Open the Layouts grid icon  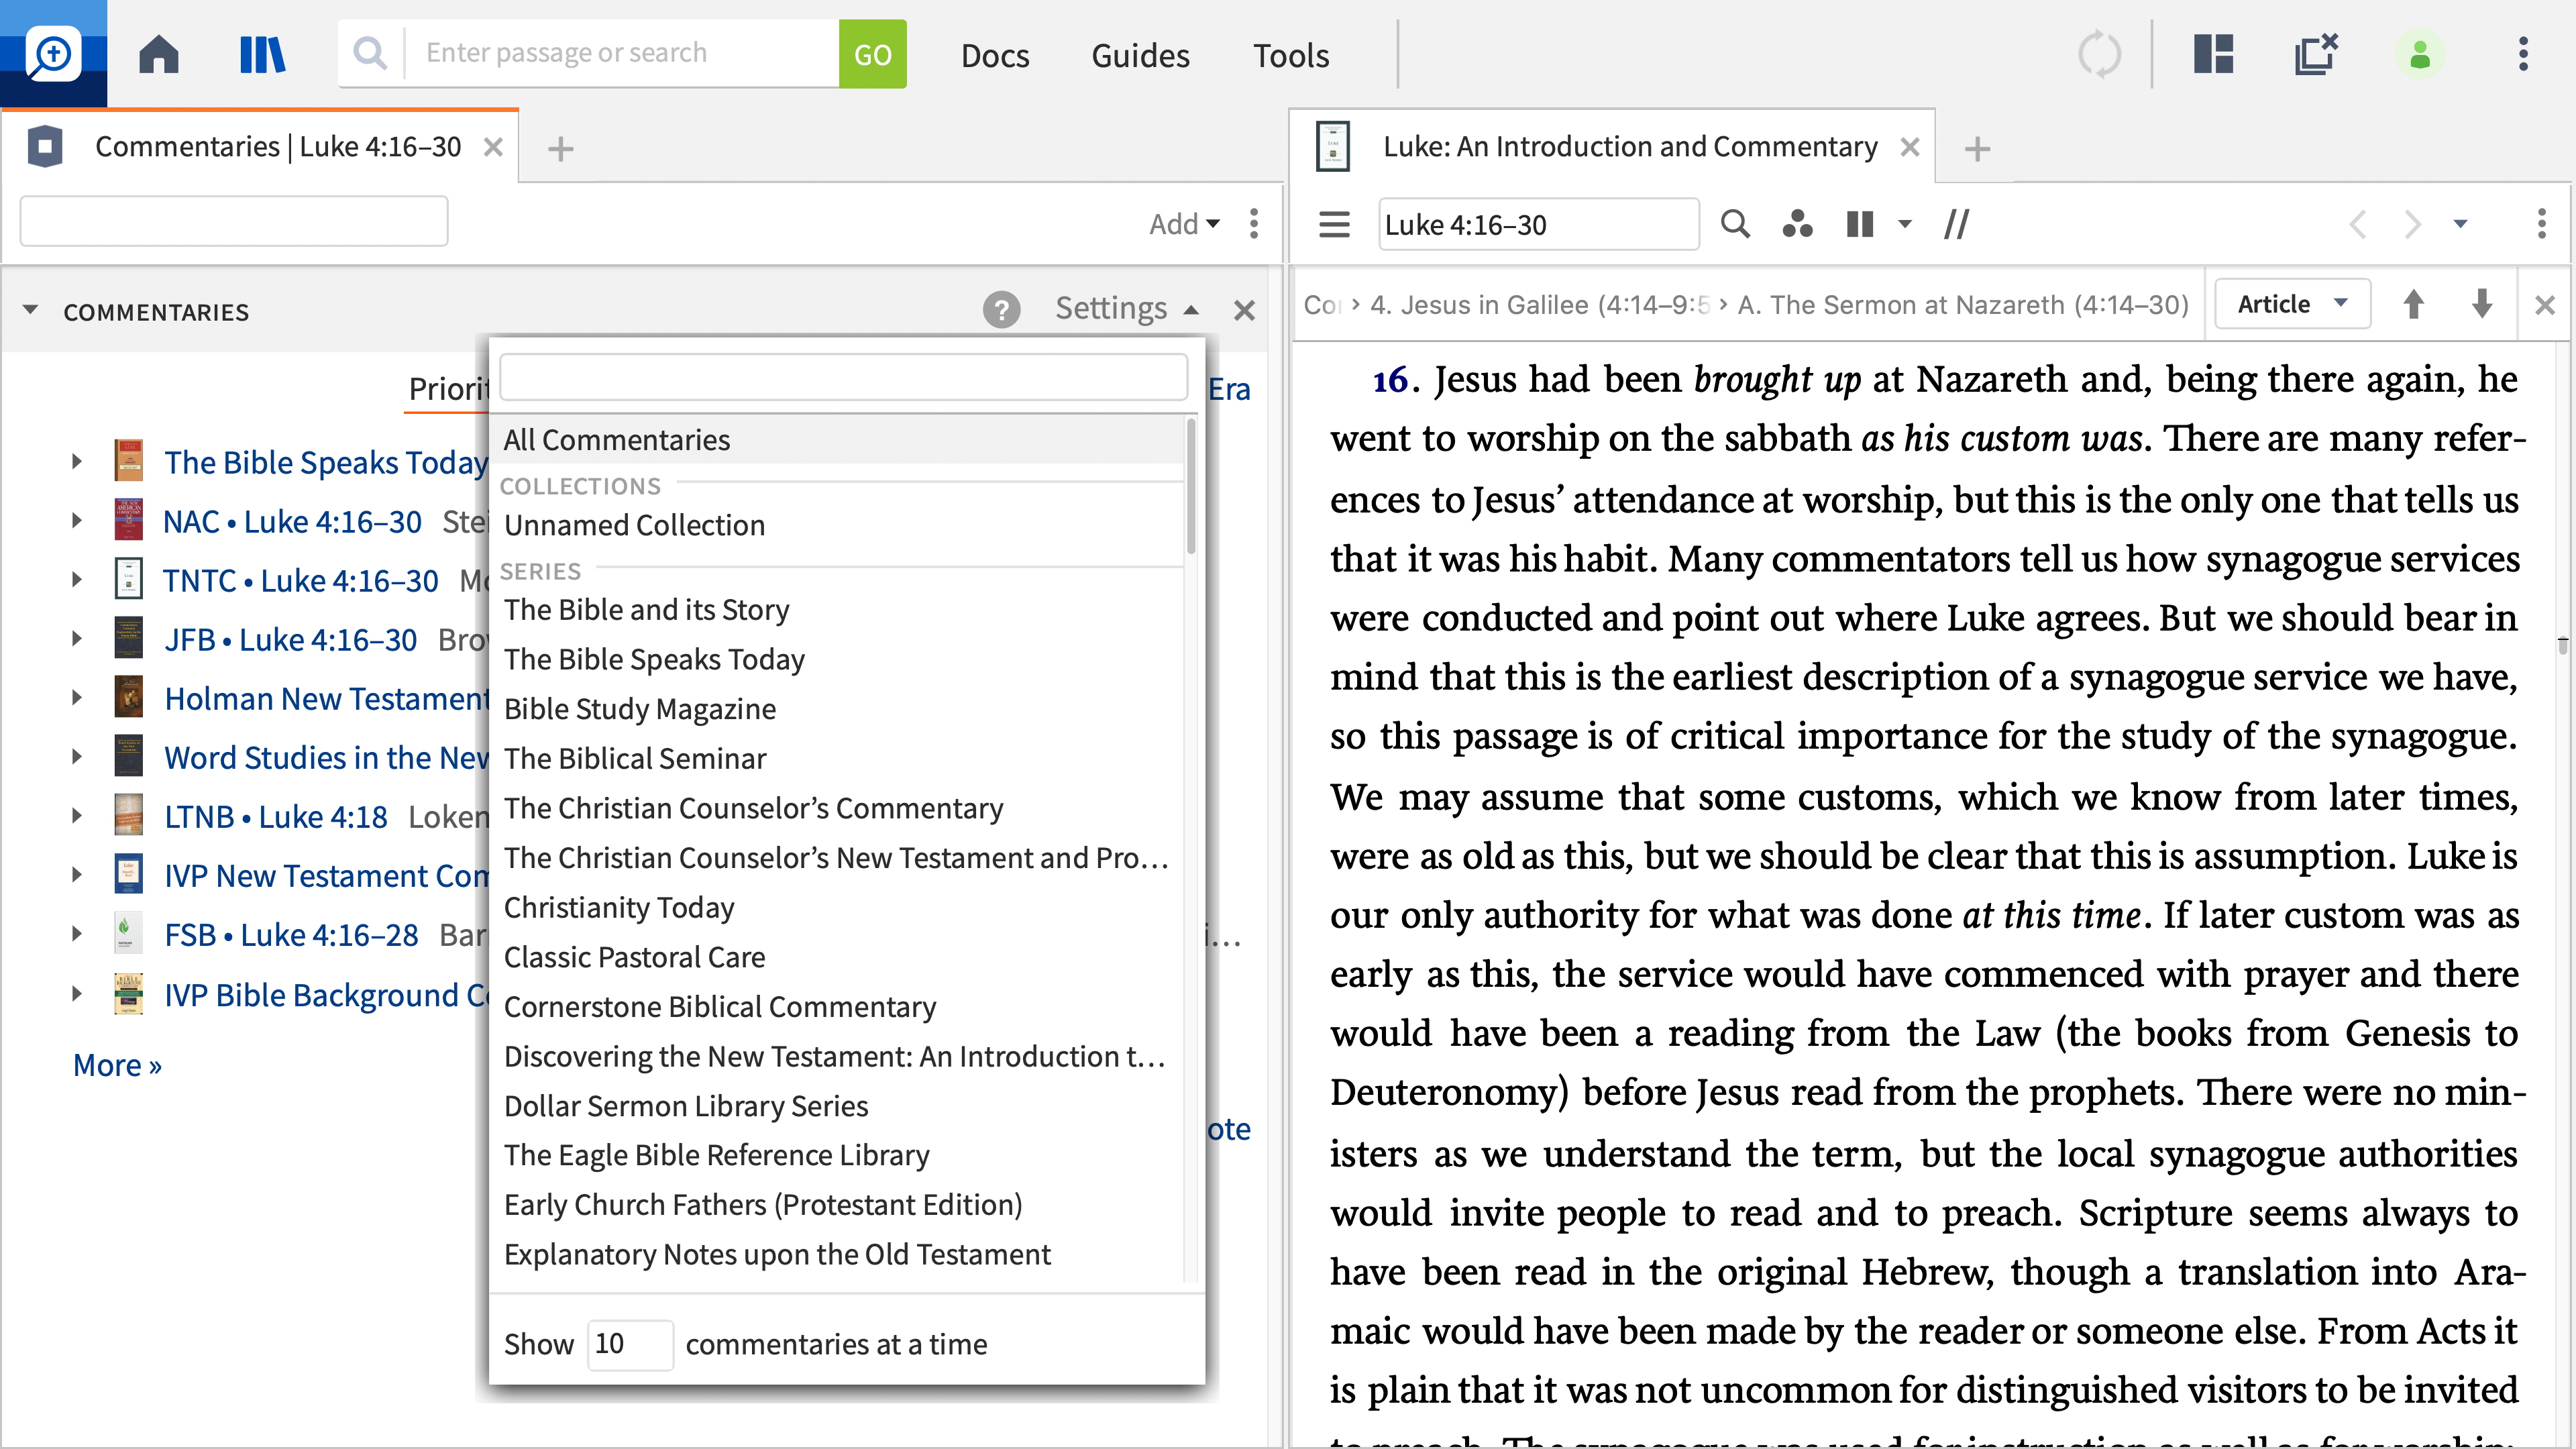[x=2213, y=54]
